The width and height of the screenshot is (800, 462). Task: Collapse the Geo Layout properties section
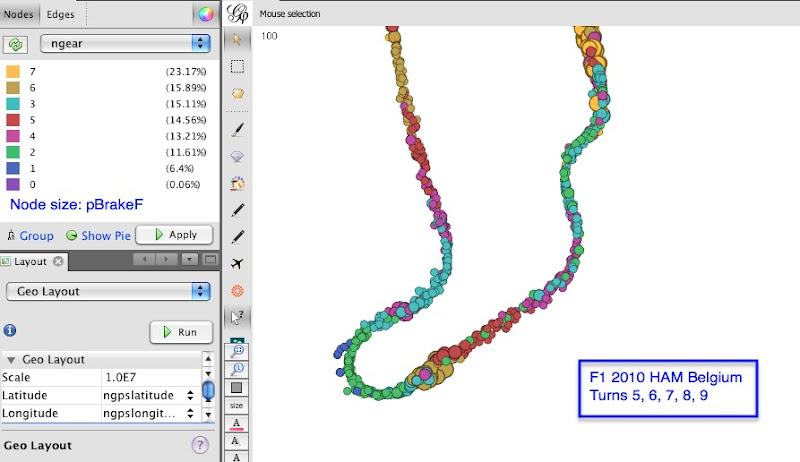(11, 360)
